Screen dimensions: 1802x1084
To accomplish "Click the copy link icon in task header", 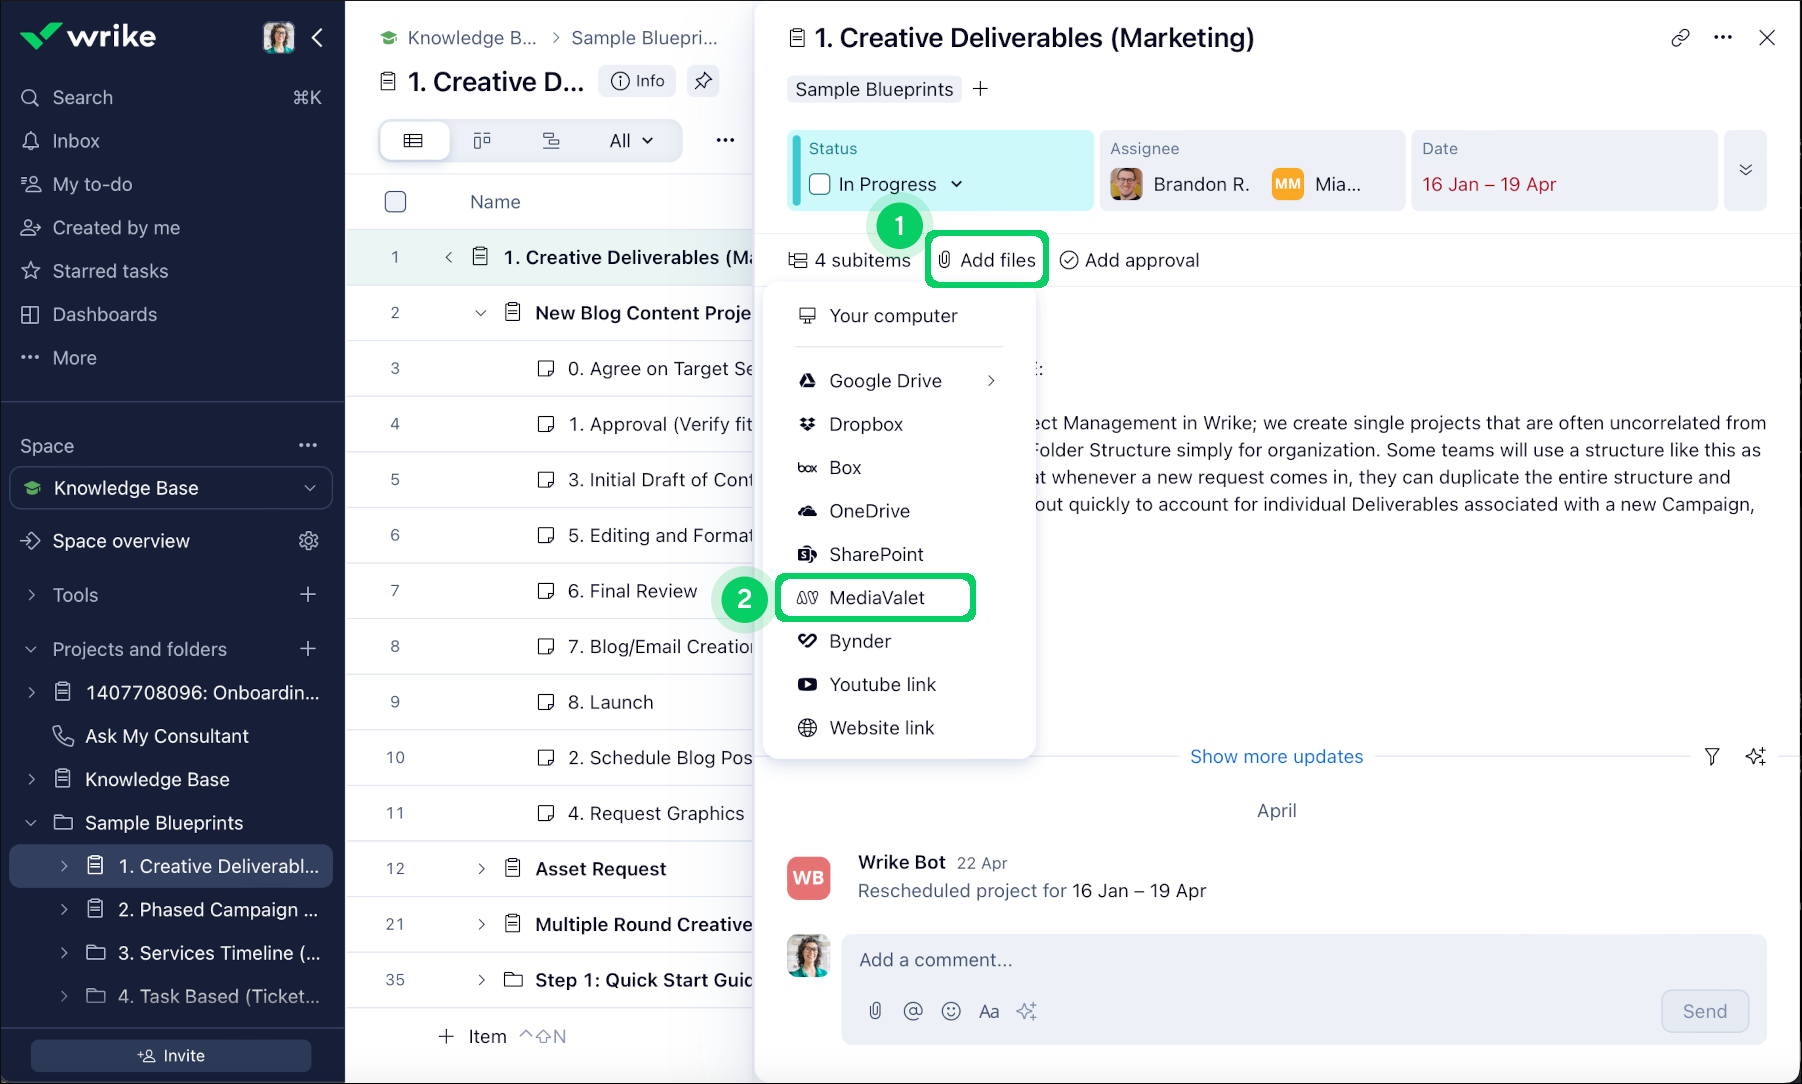I will (1680, 38).
